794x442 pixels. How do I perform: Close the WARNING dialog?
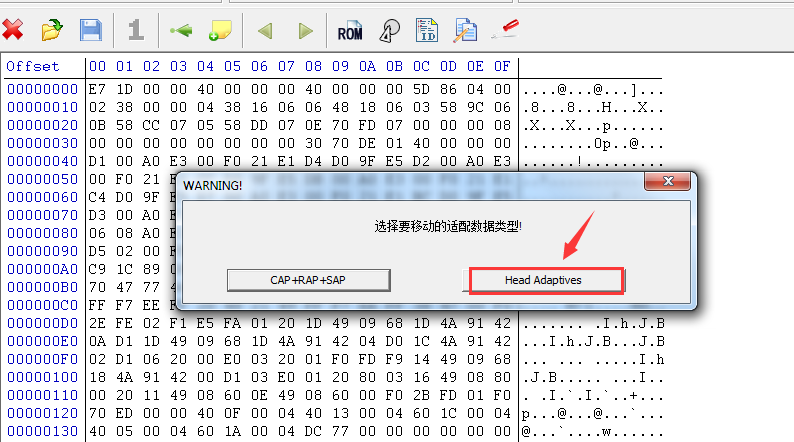[669, 184]
